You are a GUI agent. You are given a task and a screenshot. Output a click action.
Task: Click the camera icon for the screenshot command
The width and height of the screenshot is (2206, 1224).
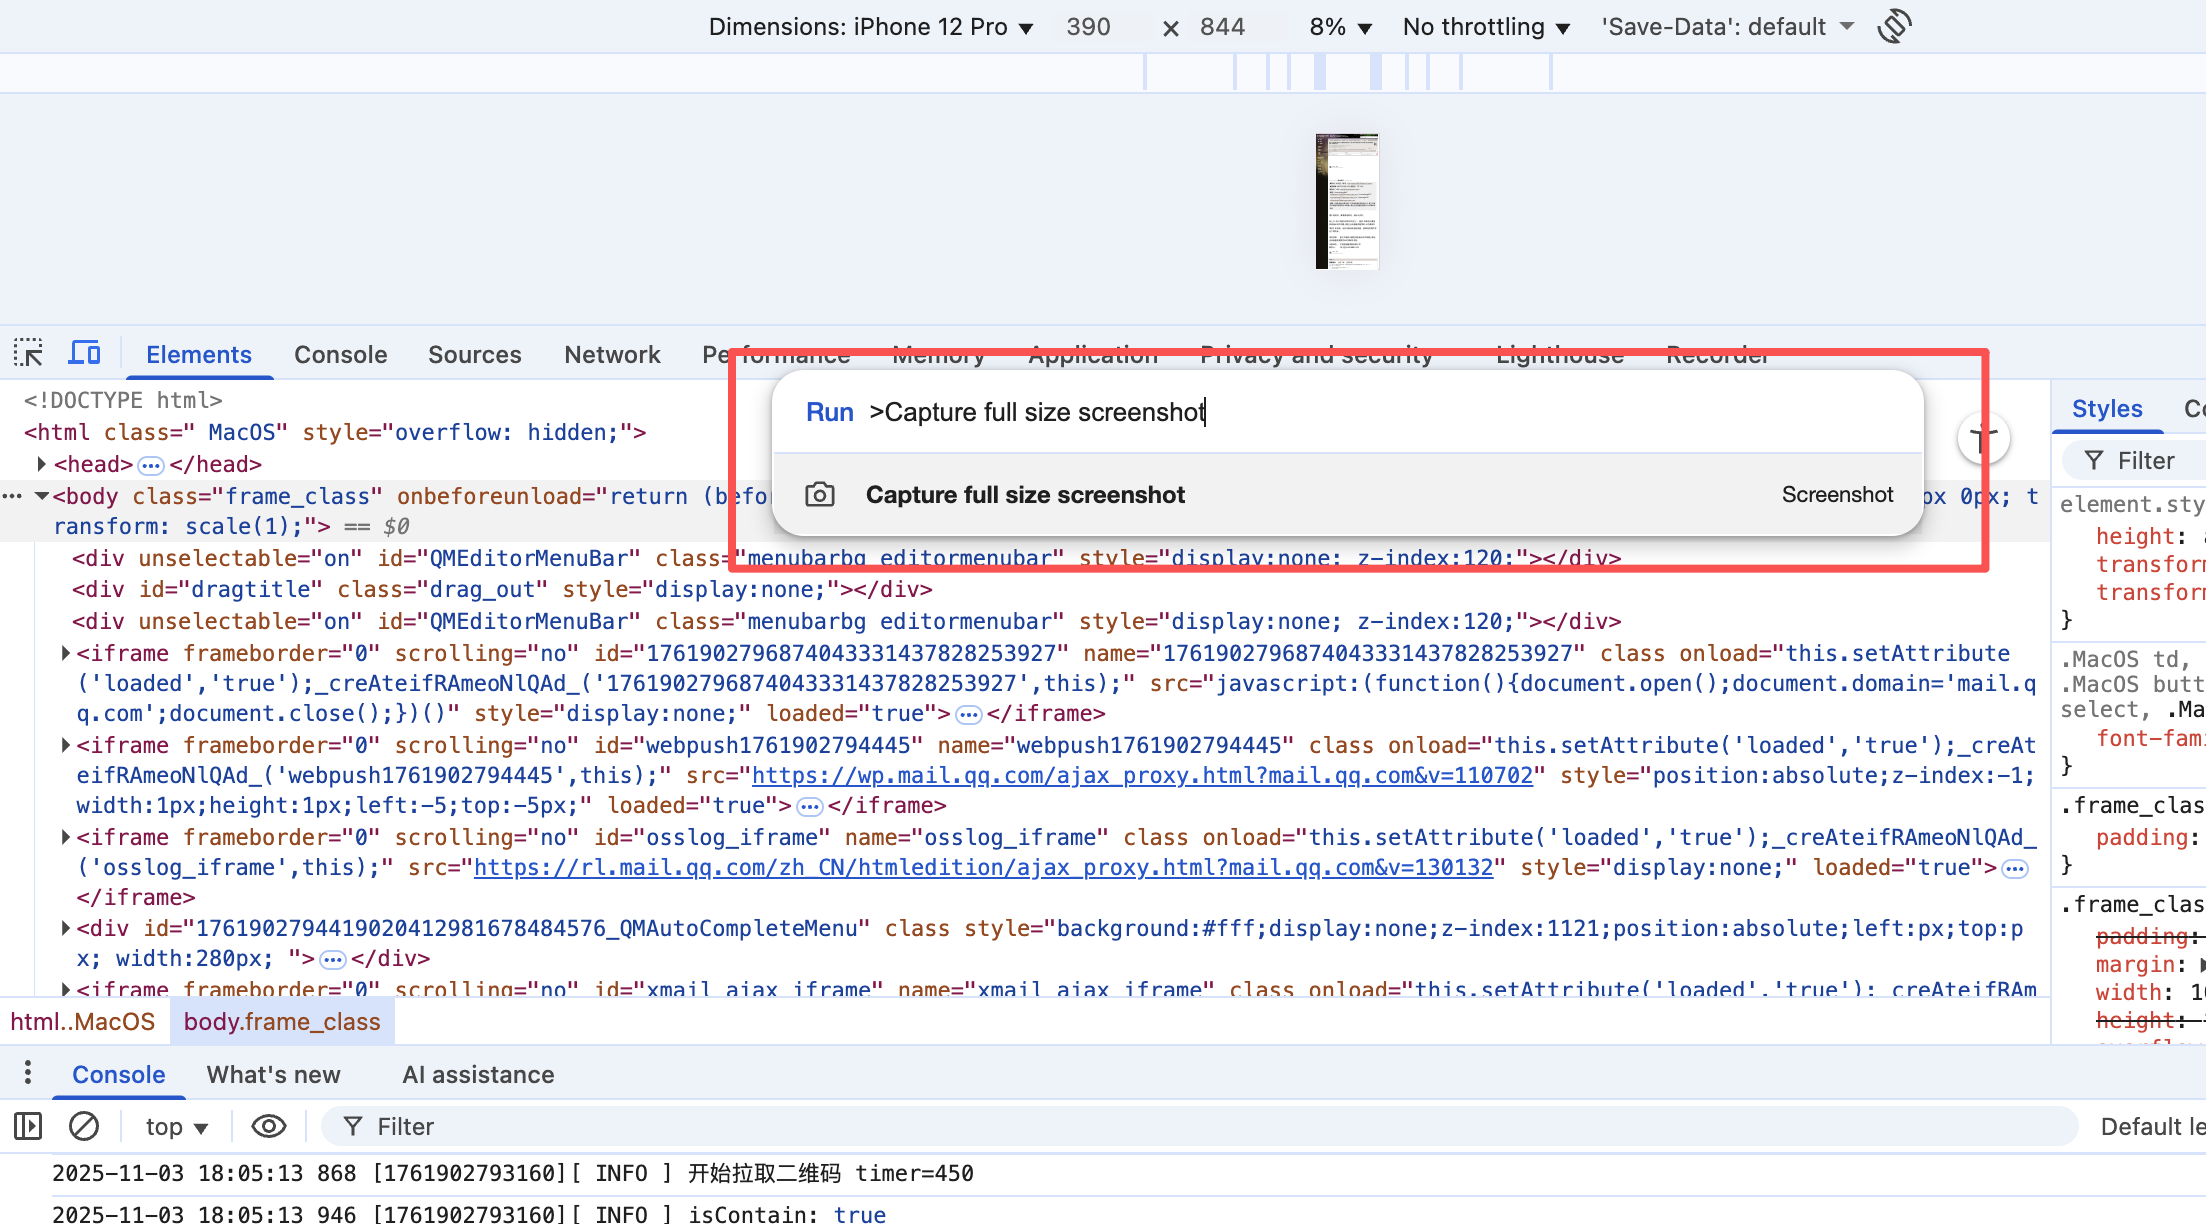click(820, 495)
